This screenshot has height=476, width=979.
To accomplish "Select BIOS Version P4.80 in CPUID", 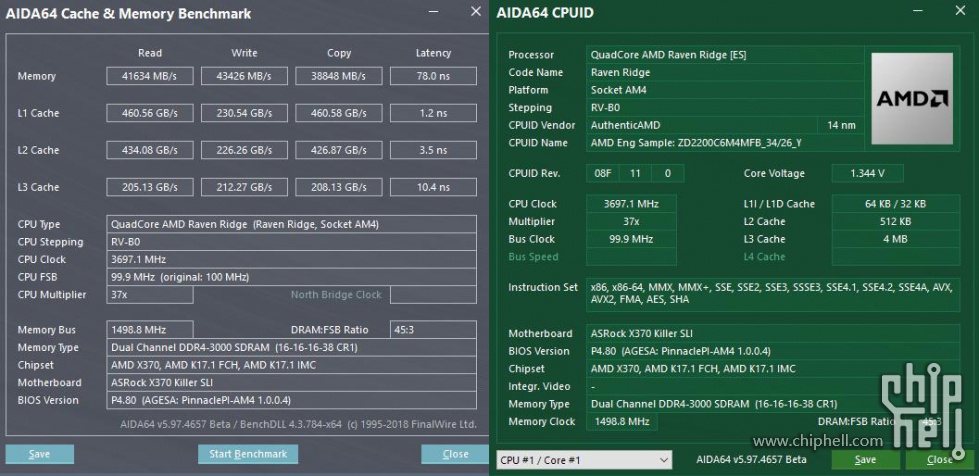I will point(773,351).
